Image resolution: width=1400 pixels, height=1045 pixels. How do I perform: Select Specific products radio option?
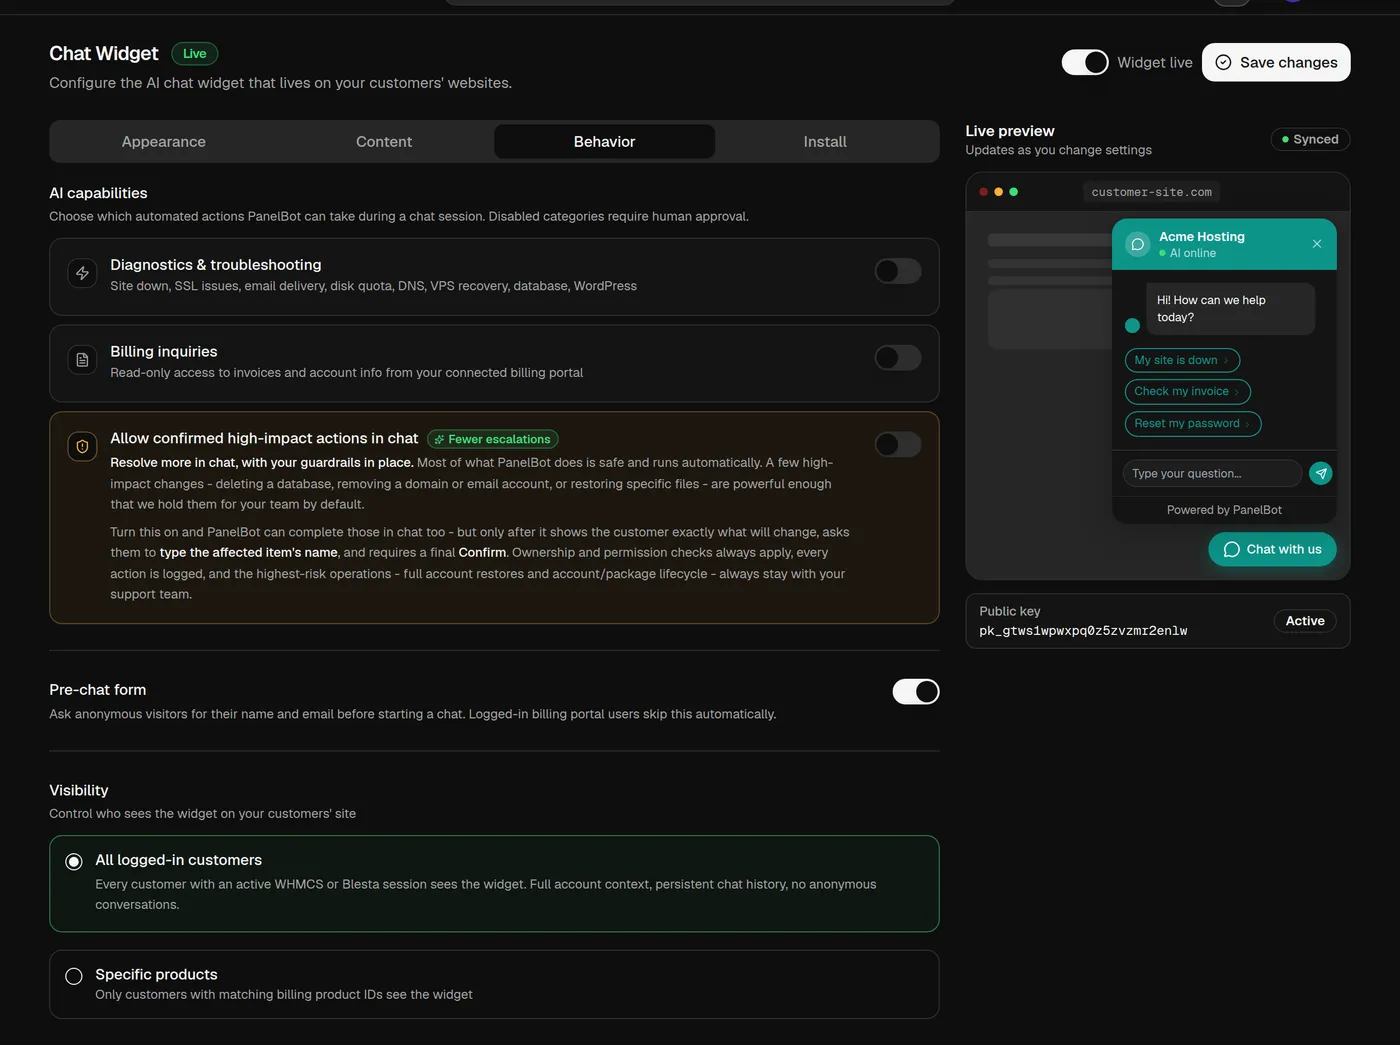74,976
